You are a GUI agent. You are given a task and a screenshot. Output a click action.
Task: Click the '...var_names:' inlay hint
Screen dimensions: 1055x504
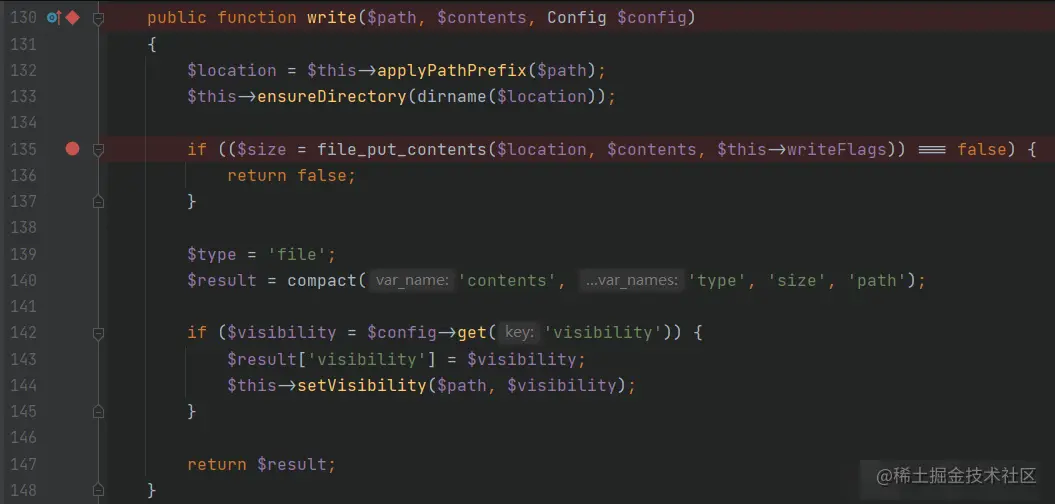coord(632,280)
